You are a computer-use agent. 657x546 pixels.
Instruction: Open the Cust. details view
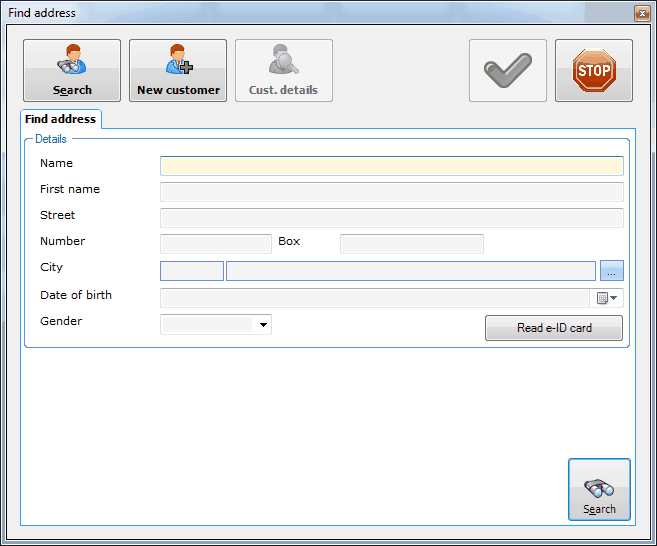pos(284,70)
